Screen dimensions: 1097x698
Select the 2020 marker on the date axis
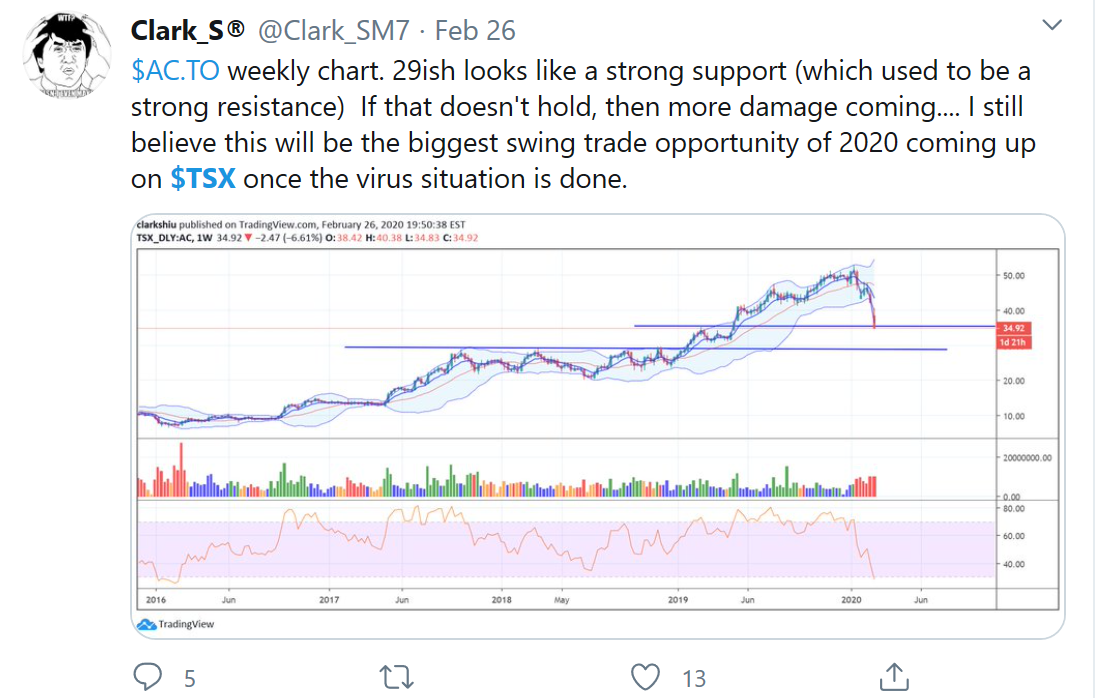pos(852,600)
